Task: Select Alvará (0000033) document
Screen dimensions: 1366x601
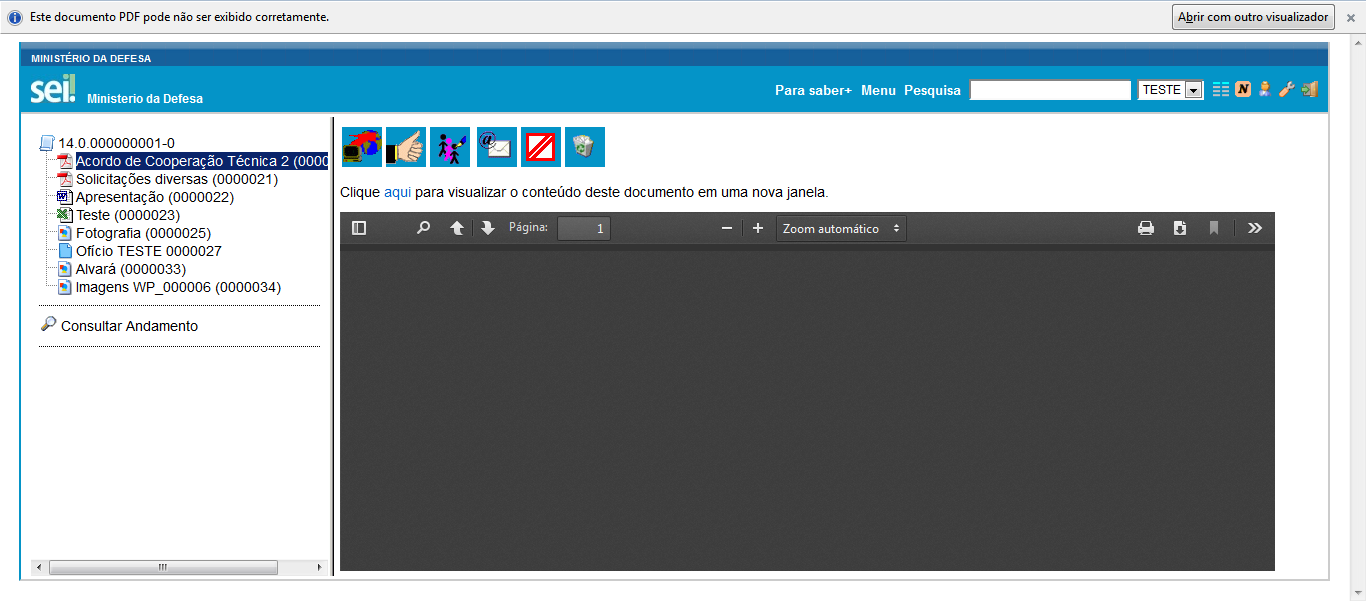Action: tap(131, 269)
